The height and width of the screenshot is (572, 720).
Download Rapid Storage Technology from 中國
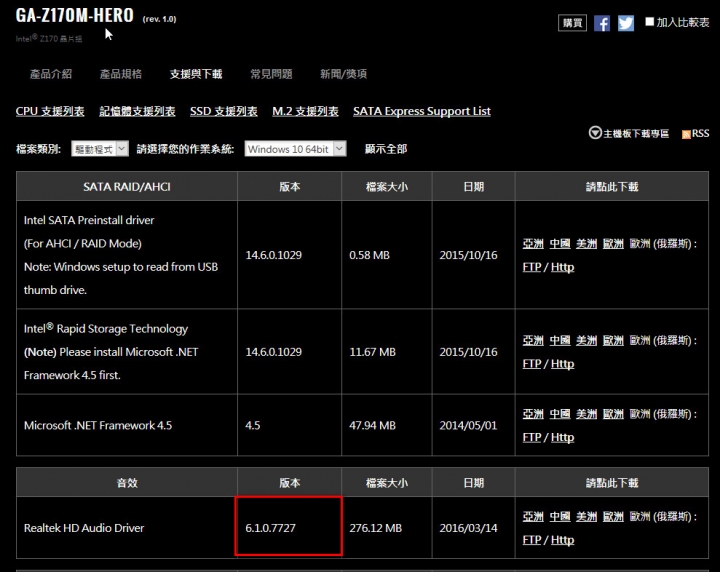[560, 341]
